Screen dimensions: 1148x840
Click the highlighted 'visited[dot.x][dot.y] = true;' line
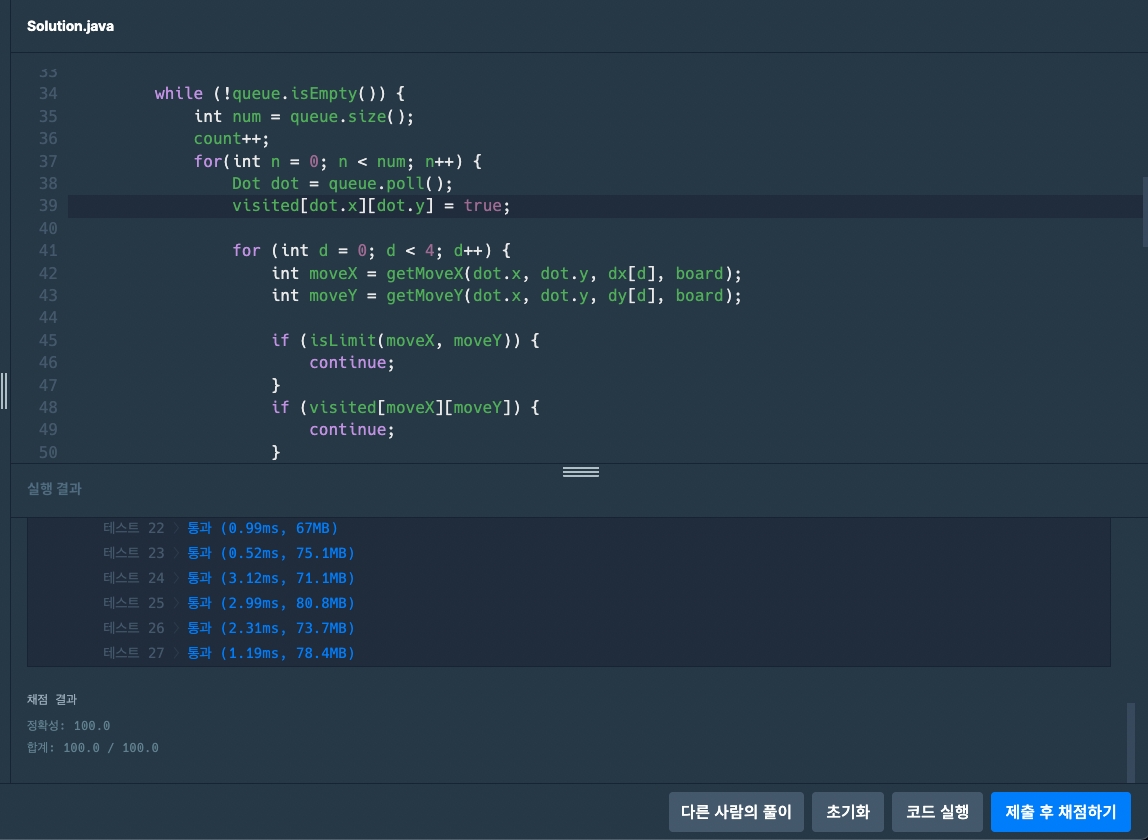[371, 206]
